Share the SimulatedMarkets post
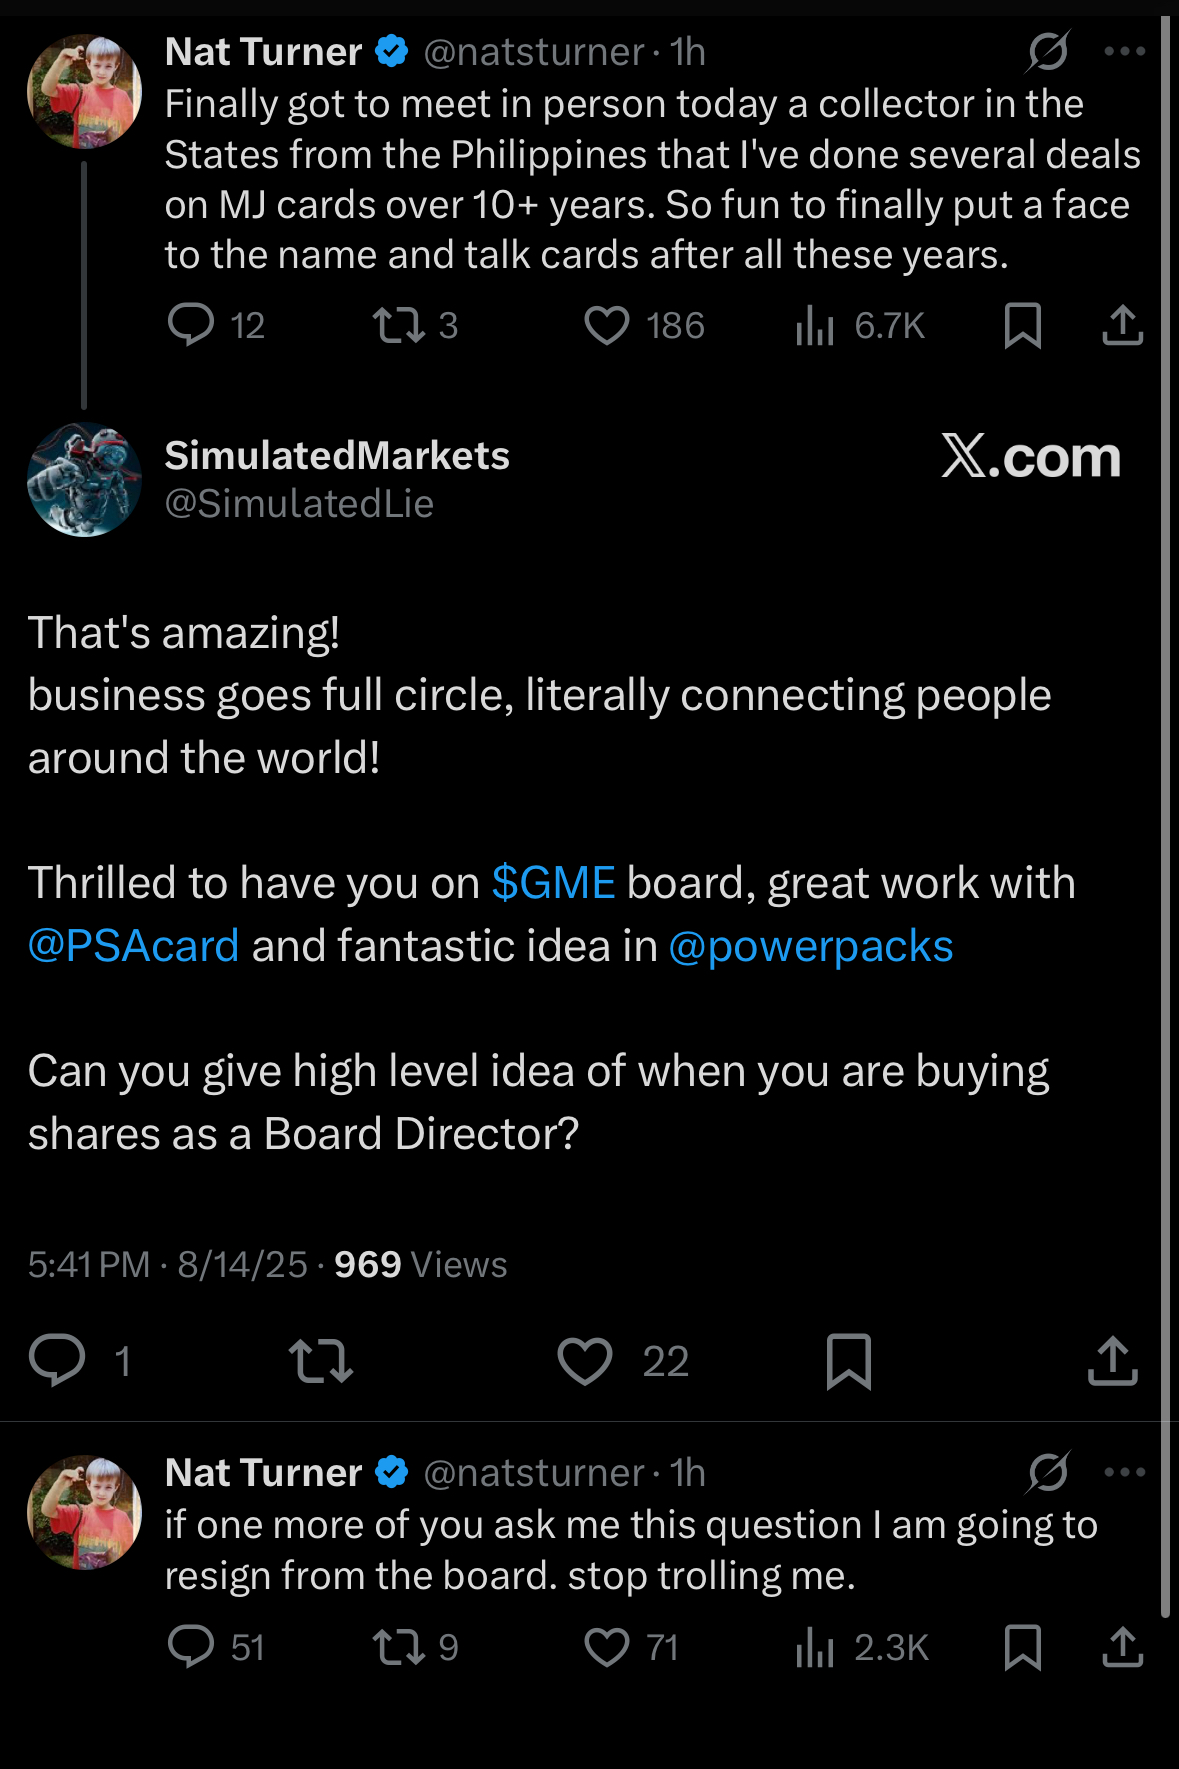Viewport: 1179px width, 1769px height. 1112,1360
